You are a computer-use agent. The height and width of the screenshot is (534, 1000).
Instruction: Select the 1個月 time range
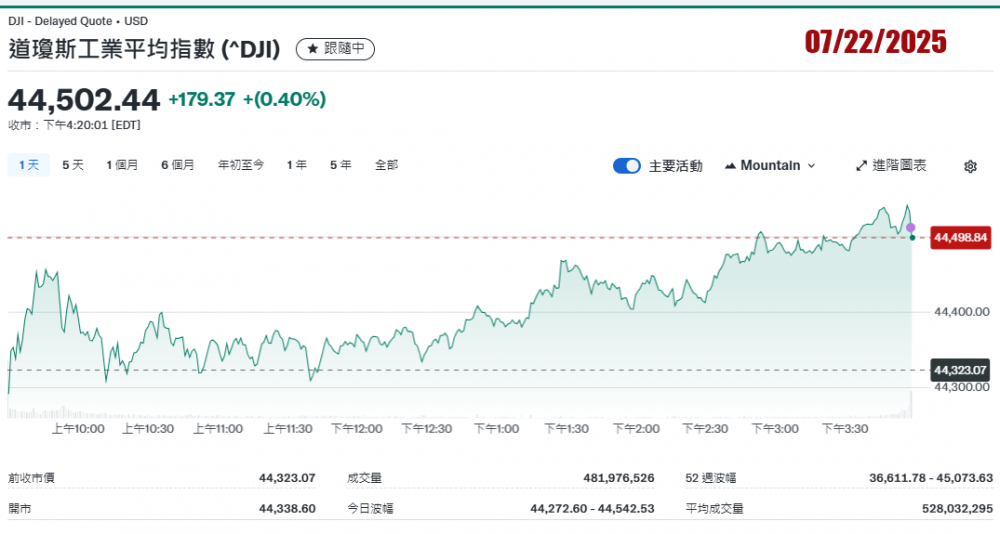(x=122, y=165)
